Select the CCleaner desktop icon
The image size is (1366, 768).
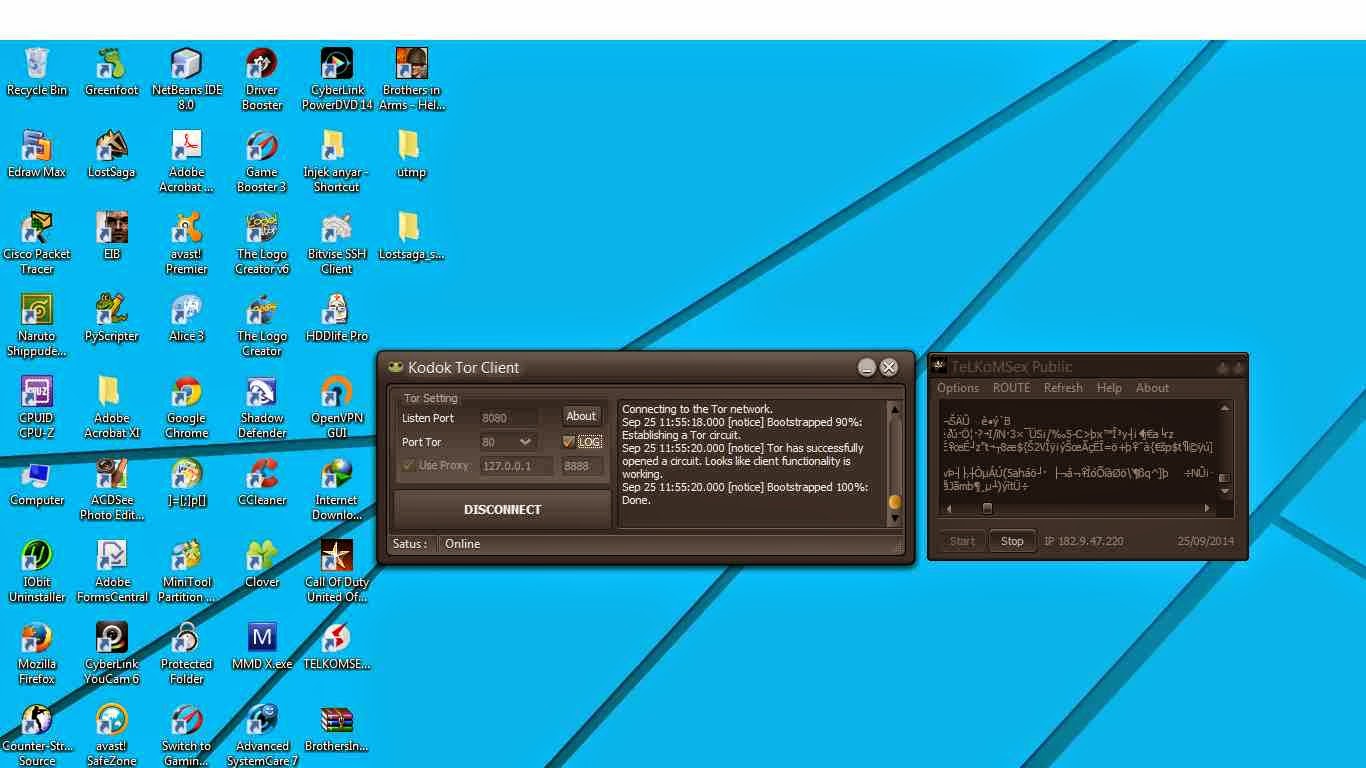tap(262, 482)
